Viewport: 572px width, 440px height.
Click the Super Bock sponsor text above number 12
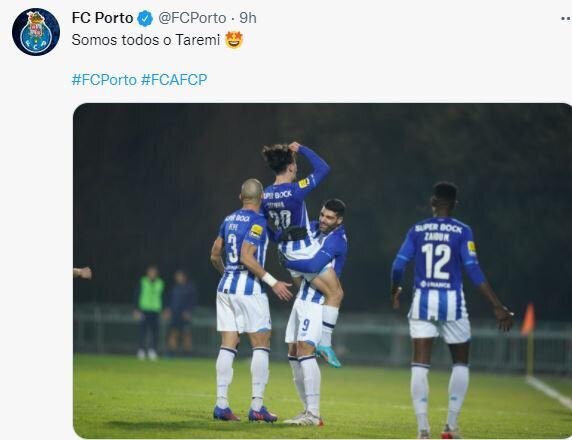pos(438,228)
